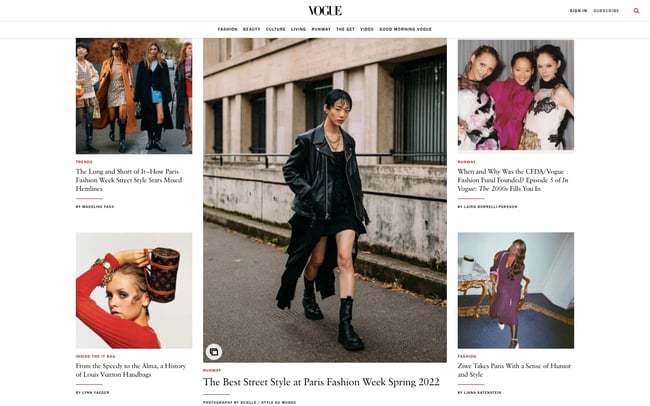This screenshot has width=650, height=406.
Task: Open the Fashion menu item
Action: [x=228, y=29]
